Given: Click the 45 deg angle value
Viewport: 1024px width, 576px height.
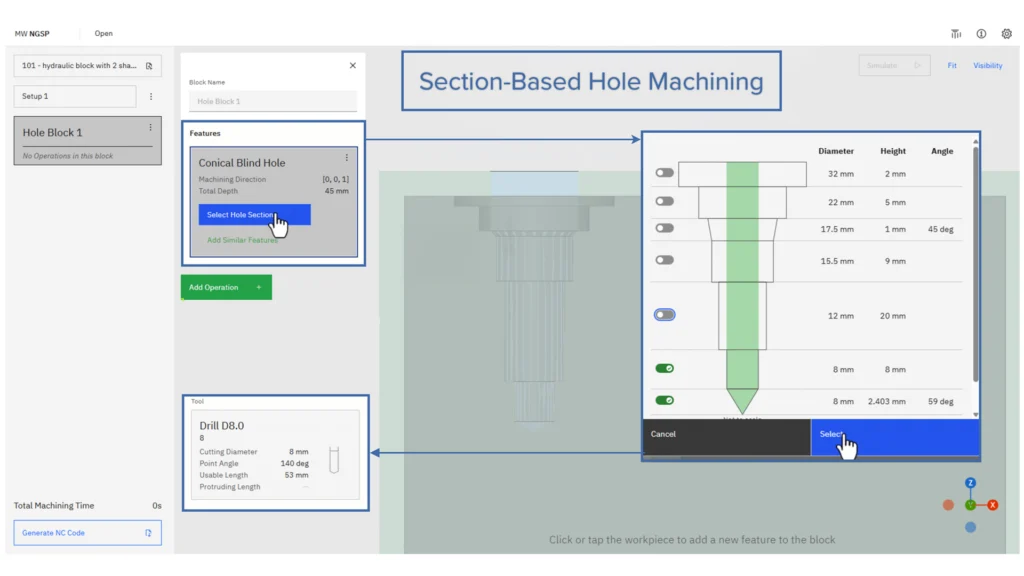Looking at the screenshot, I should tap(940, 229).
